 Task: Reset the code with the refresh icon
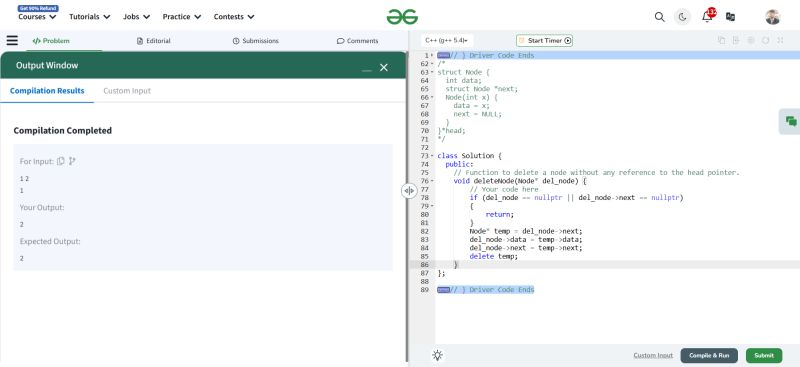[765, 40]
